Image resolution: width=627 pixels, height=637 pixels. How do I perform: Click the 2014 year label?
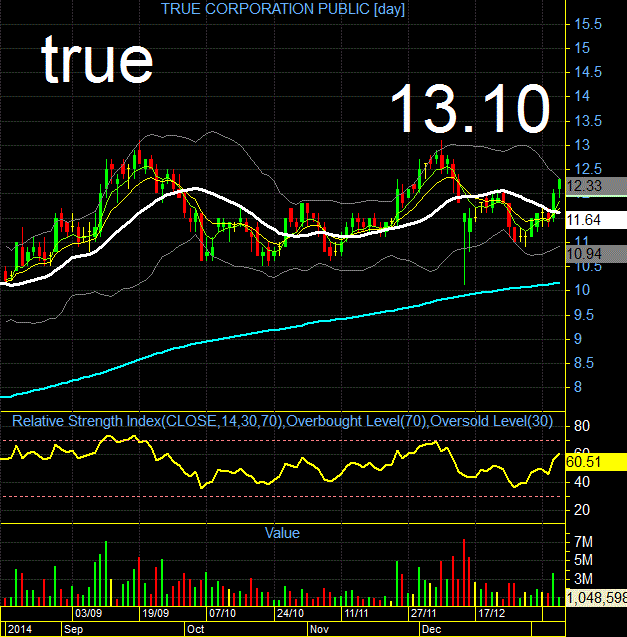coord(20,629)
